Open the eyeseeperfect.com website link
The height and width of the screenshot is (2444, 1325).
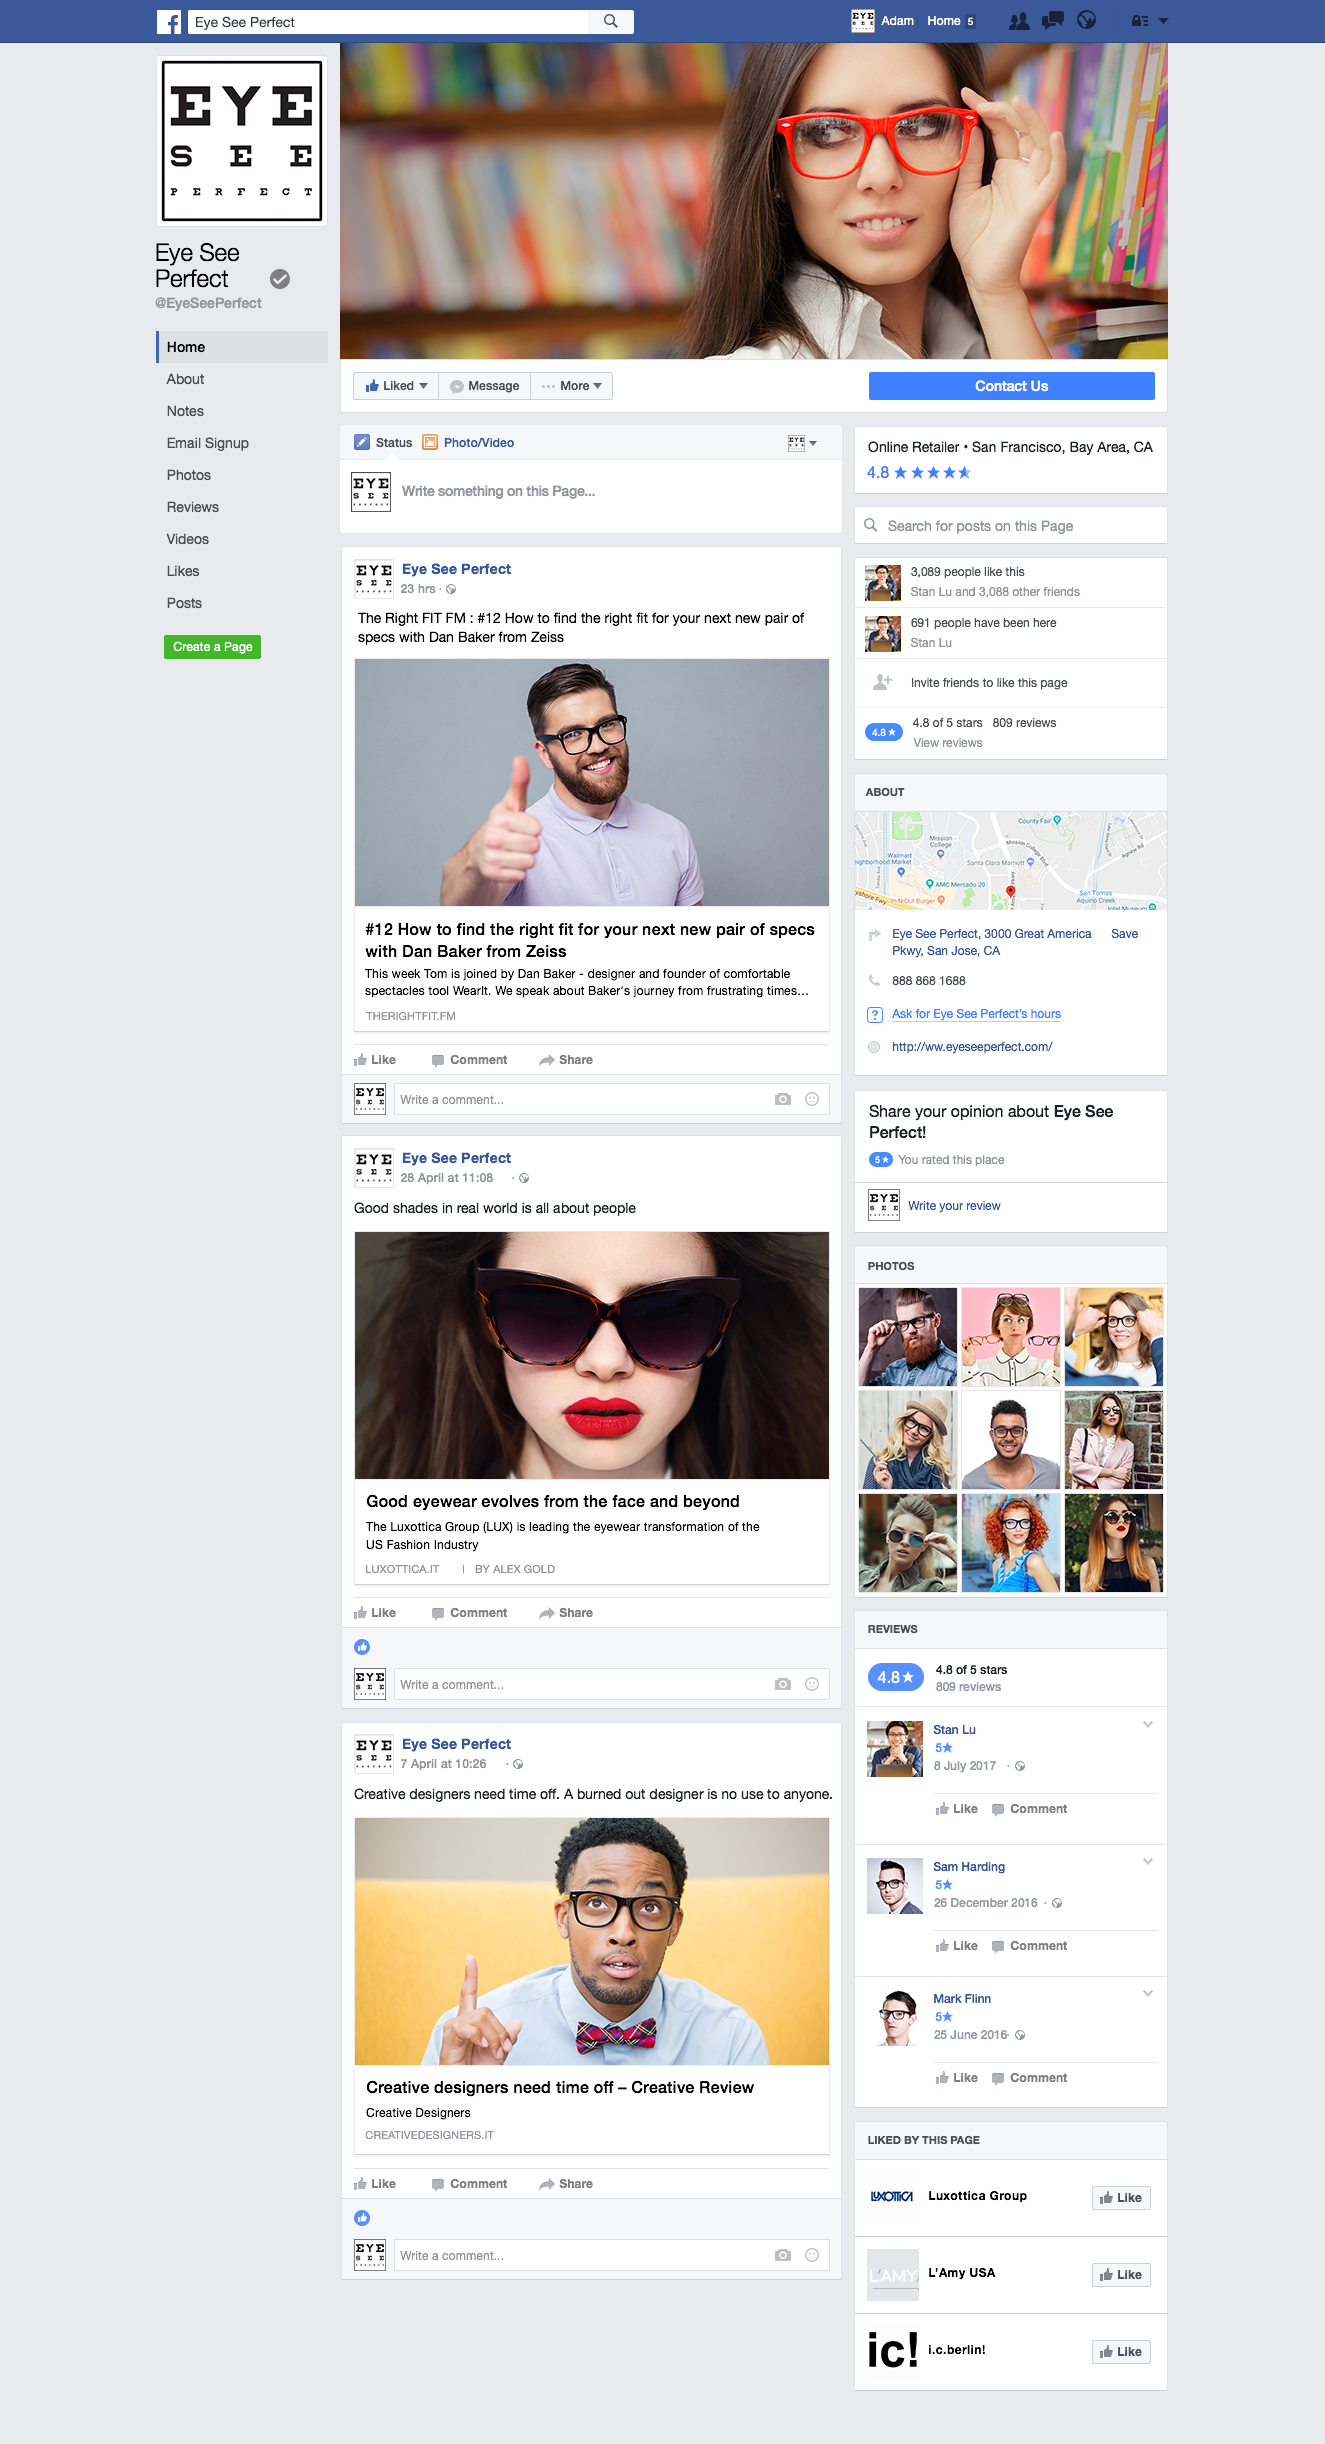(x=971, y=1047)
